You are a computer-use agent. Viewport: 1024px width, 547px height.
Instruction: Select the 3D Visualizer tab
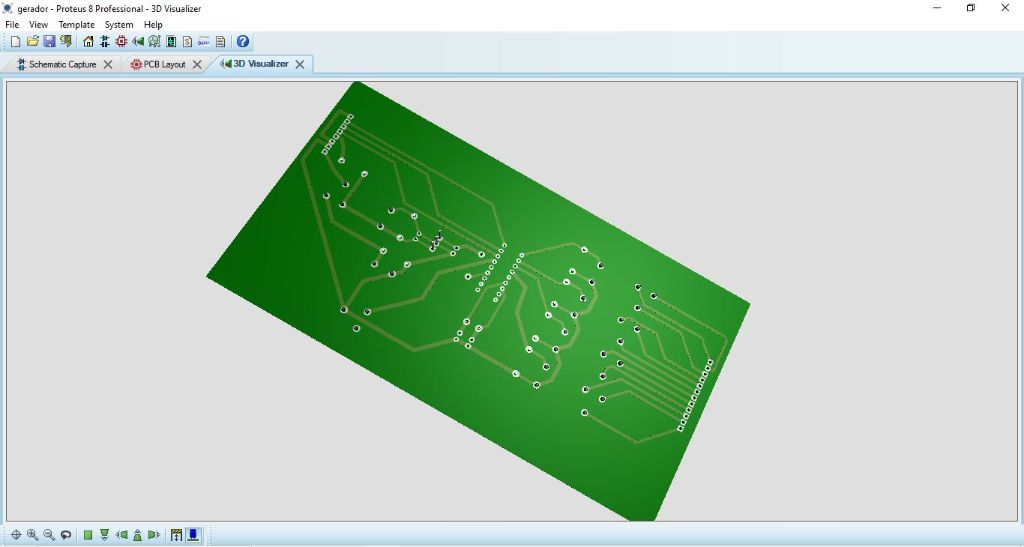pos(255,64)
